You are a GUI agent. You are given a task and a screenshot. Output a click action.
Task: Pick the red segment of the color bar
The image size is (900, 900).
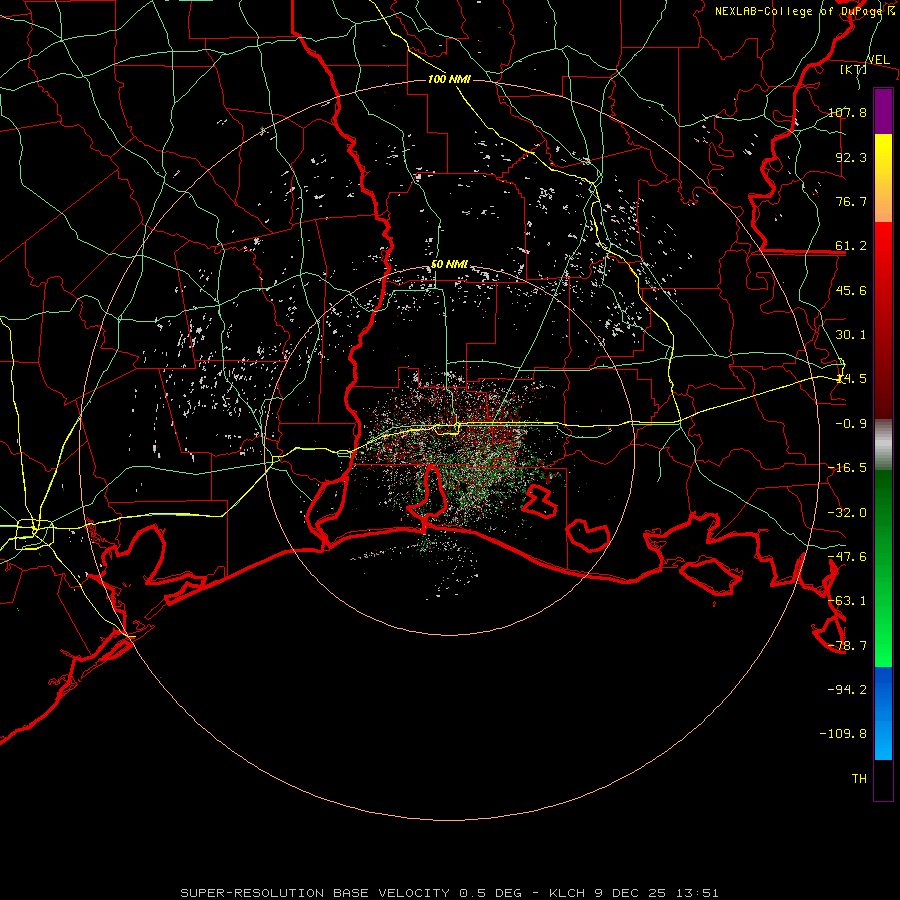pyautogui.click(x=883, y=320)
